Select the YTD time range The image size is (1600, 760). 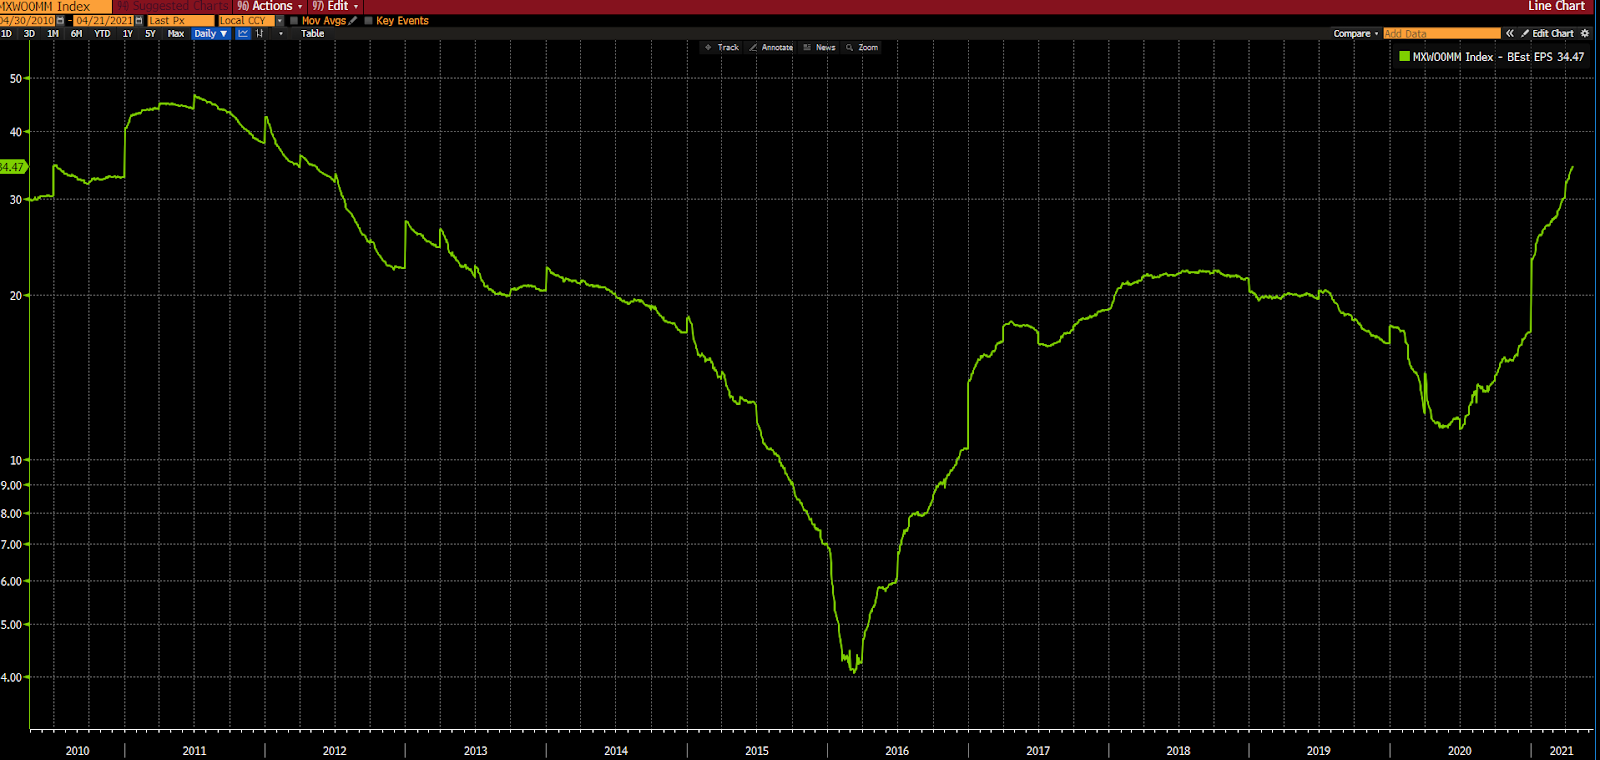(x=102, y=33)
